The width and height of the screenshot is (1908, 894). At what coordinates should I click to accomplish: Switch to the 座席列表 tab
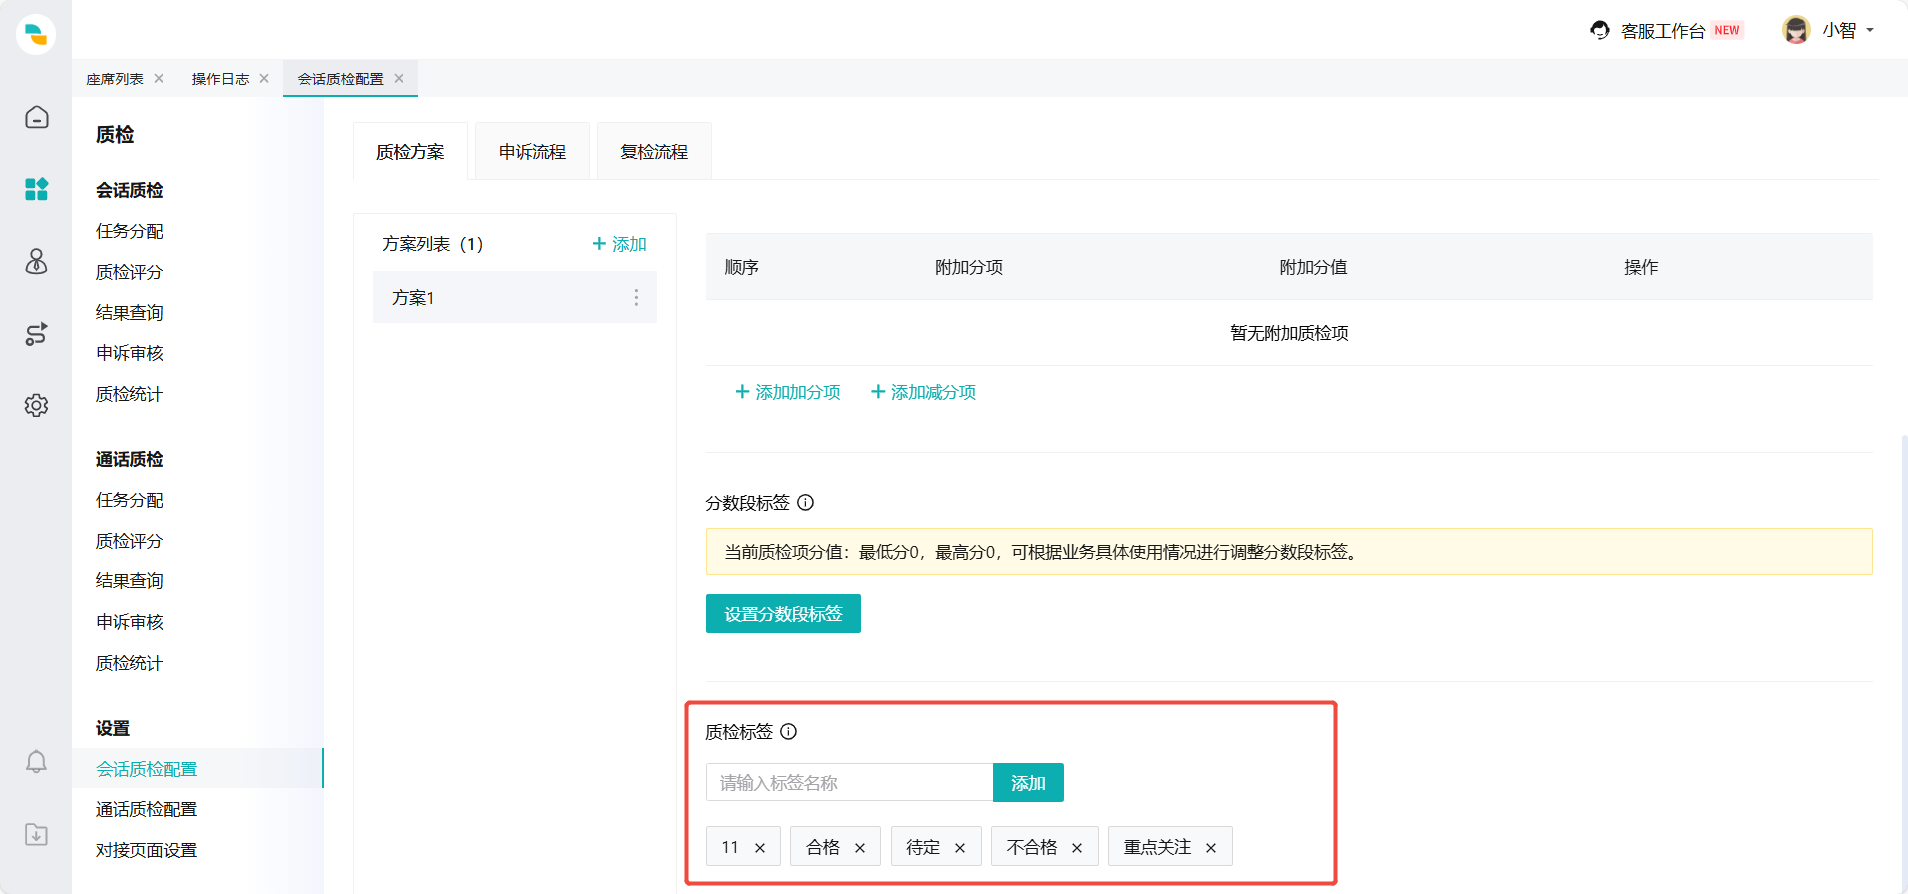click(x=115, y=79)
